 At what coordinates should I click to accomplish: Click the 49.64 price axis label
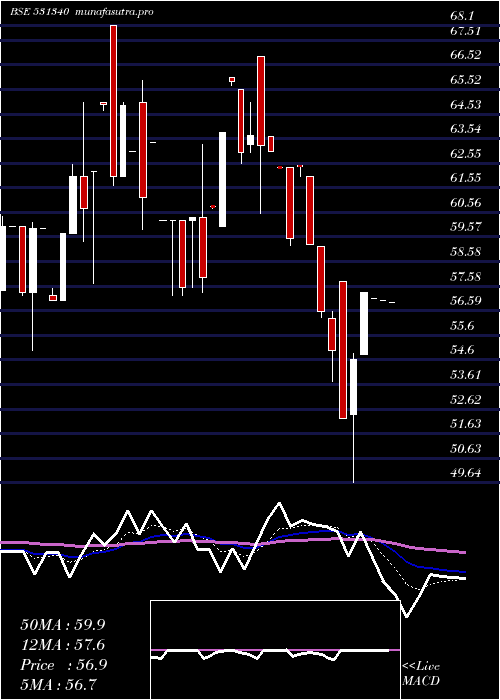[466, 472]
